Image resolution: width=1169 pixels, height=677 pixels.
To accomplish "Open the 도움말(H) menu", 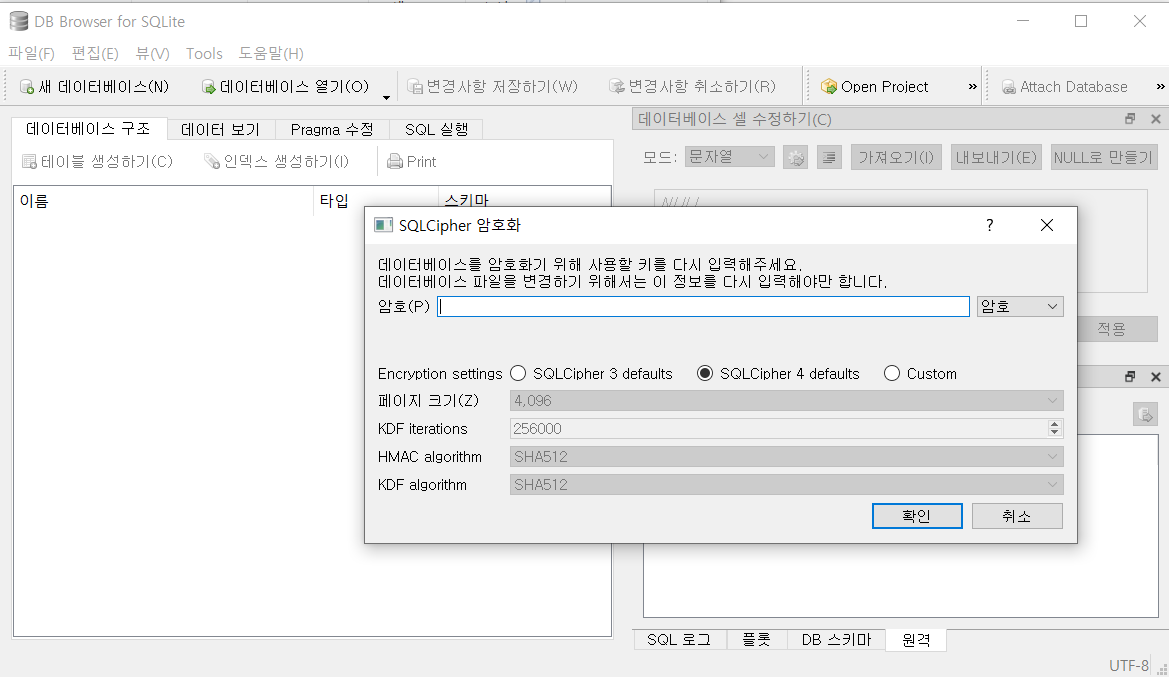I will coord(271,54).
